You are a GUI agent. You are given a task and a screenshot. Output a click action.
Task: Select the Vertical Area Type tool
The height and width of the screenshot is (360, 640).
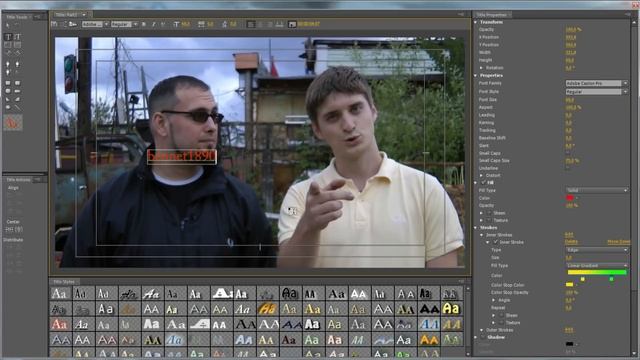[x=17, y=45]
